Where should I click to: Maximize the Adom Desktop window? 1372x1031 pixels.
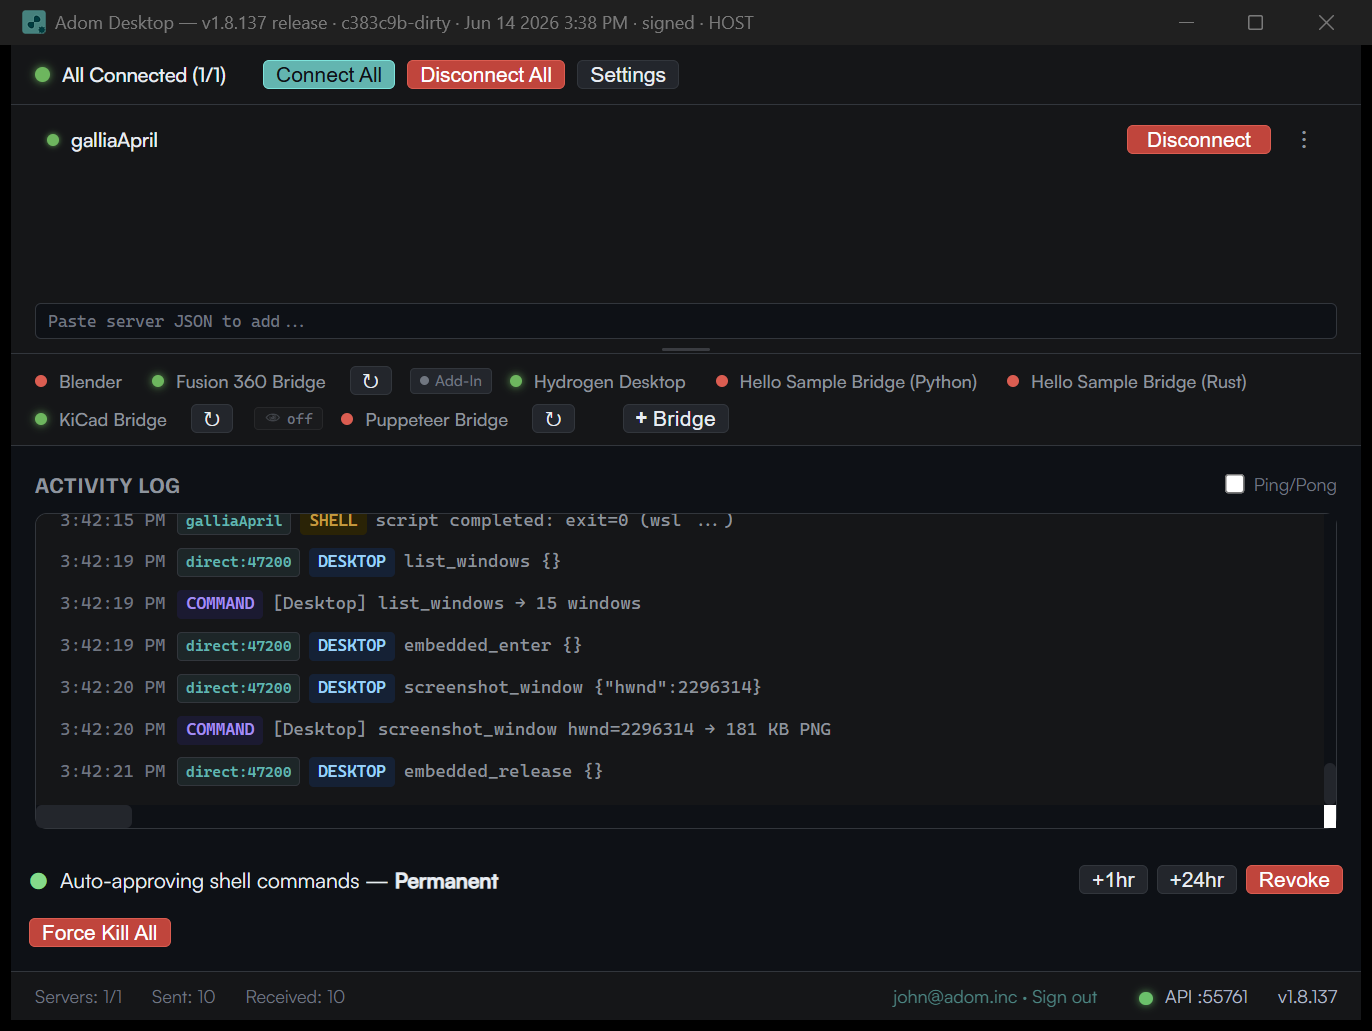pos(1256,22)
